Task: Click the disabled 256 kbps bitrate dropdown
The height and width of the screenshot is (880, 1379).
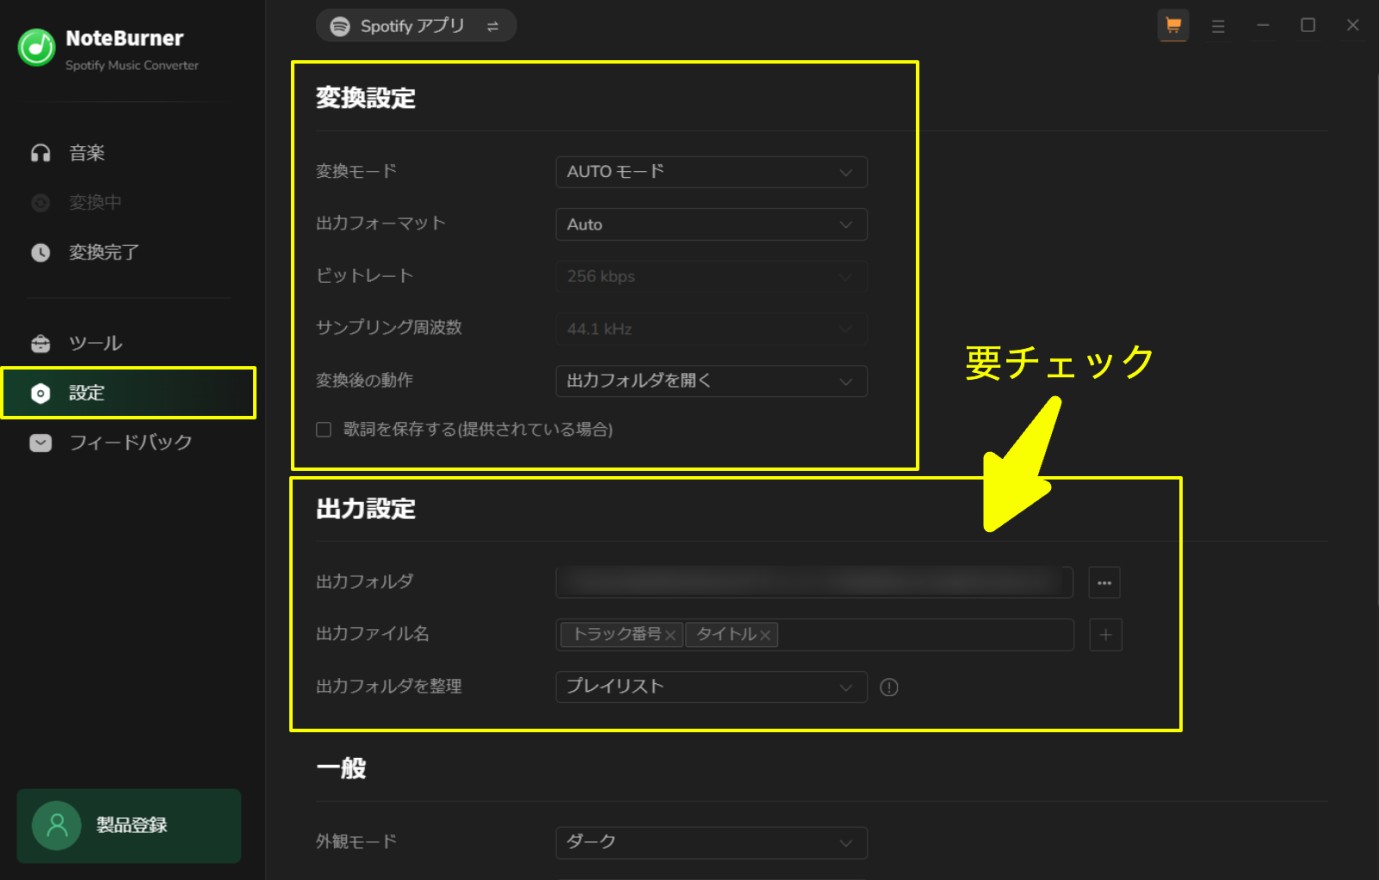Action: [x=711, y=276]
